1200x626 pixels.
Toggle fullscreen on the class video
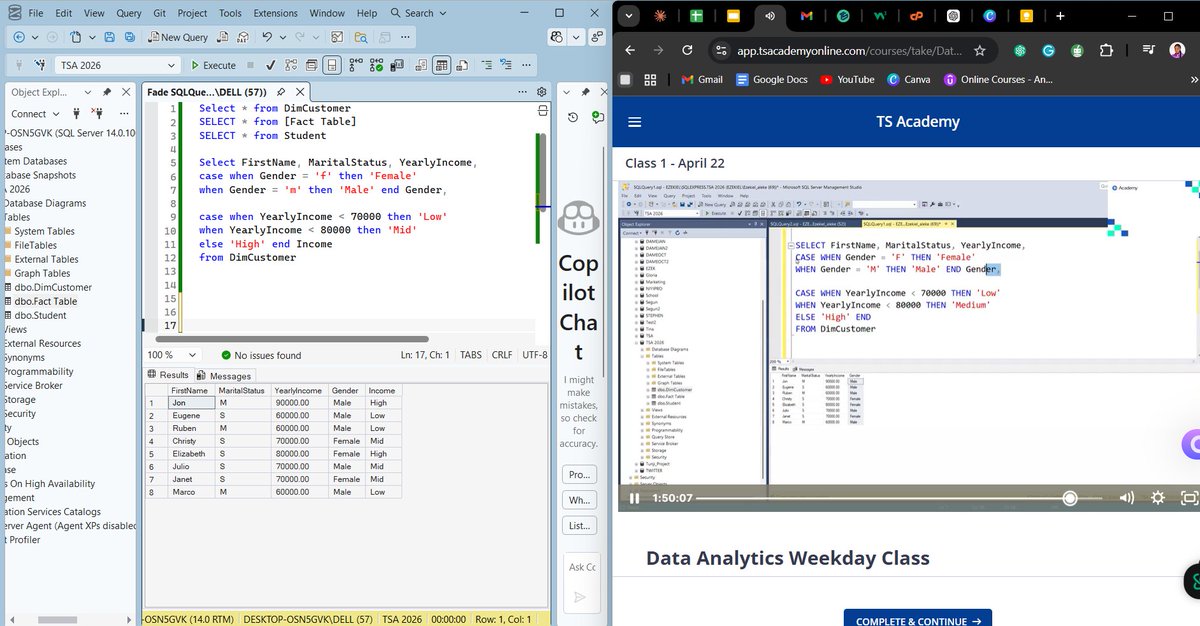point(1189,498)
